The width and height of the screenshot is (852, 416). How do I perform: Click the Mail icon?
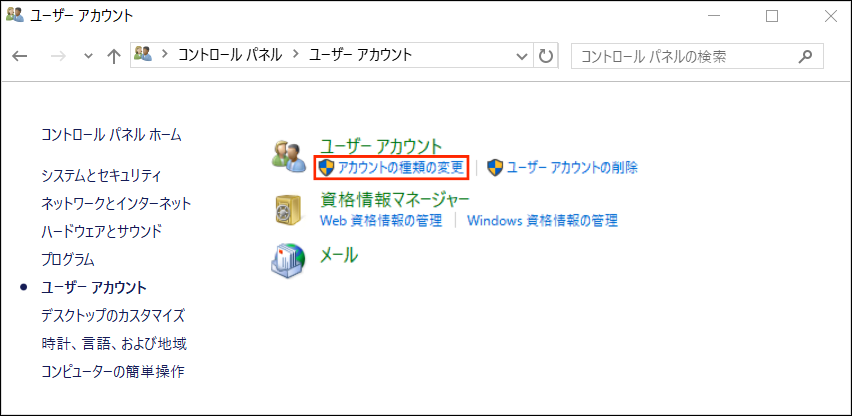[x=289, y=261]
